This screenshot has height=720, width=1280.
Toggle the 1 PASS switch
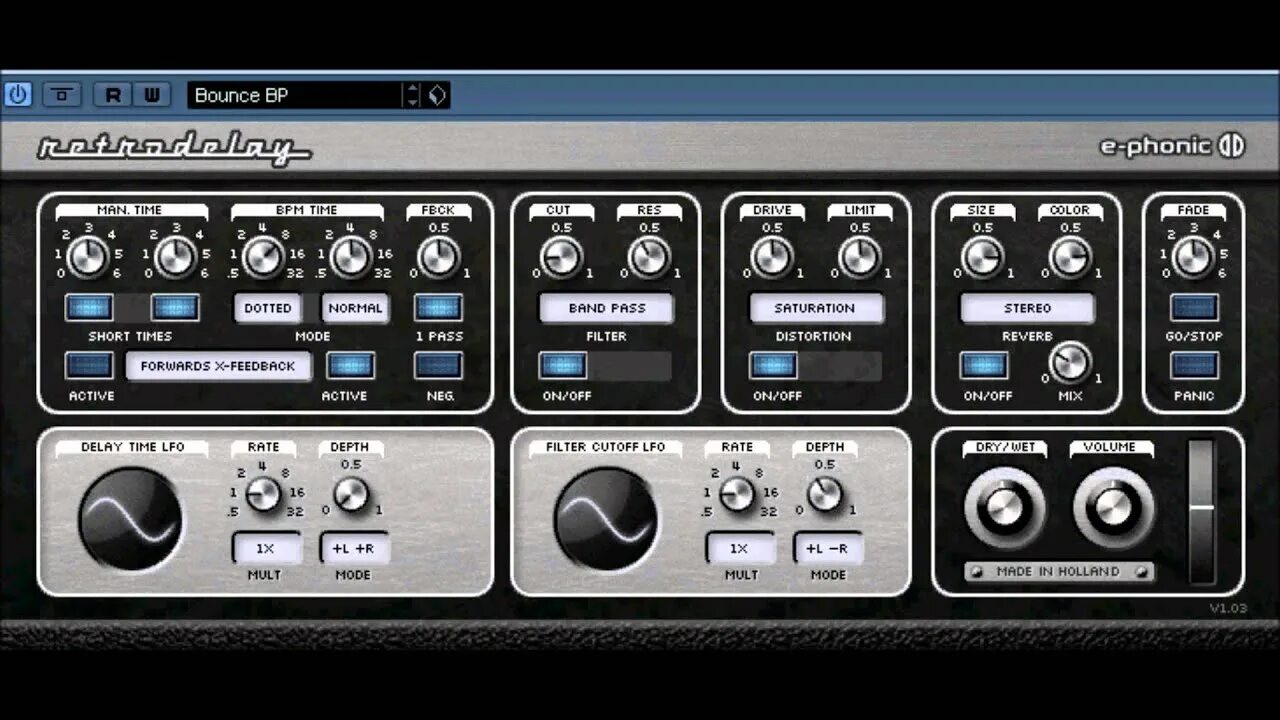click(439, 307)
